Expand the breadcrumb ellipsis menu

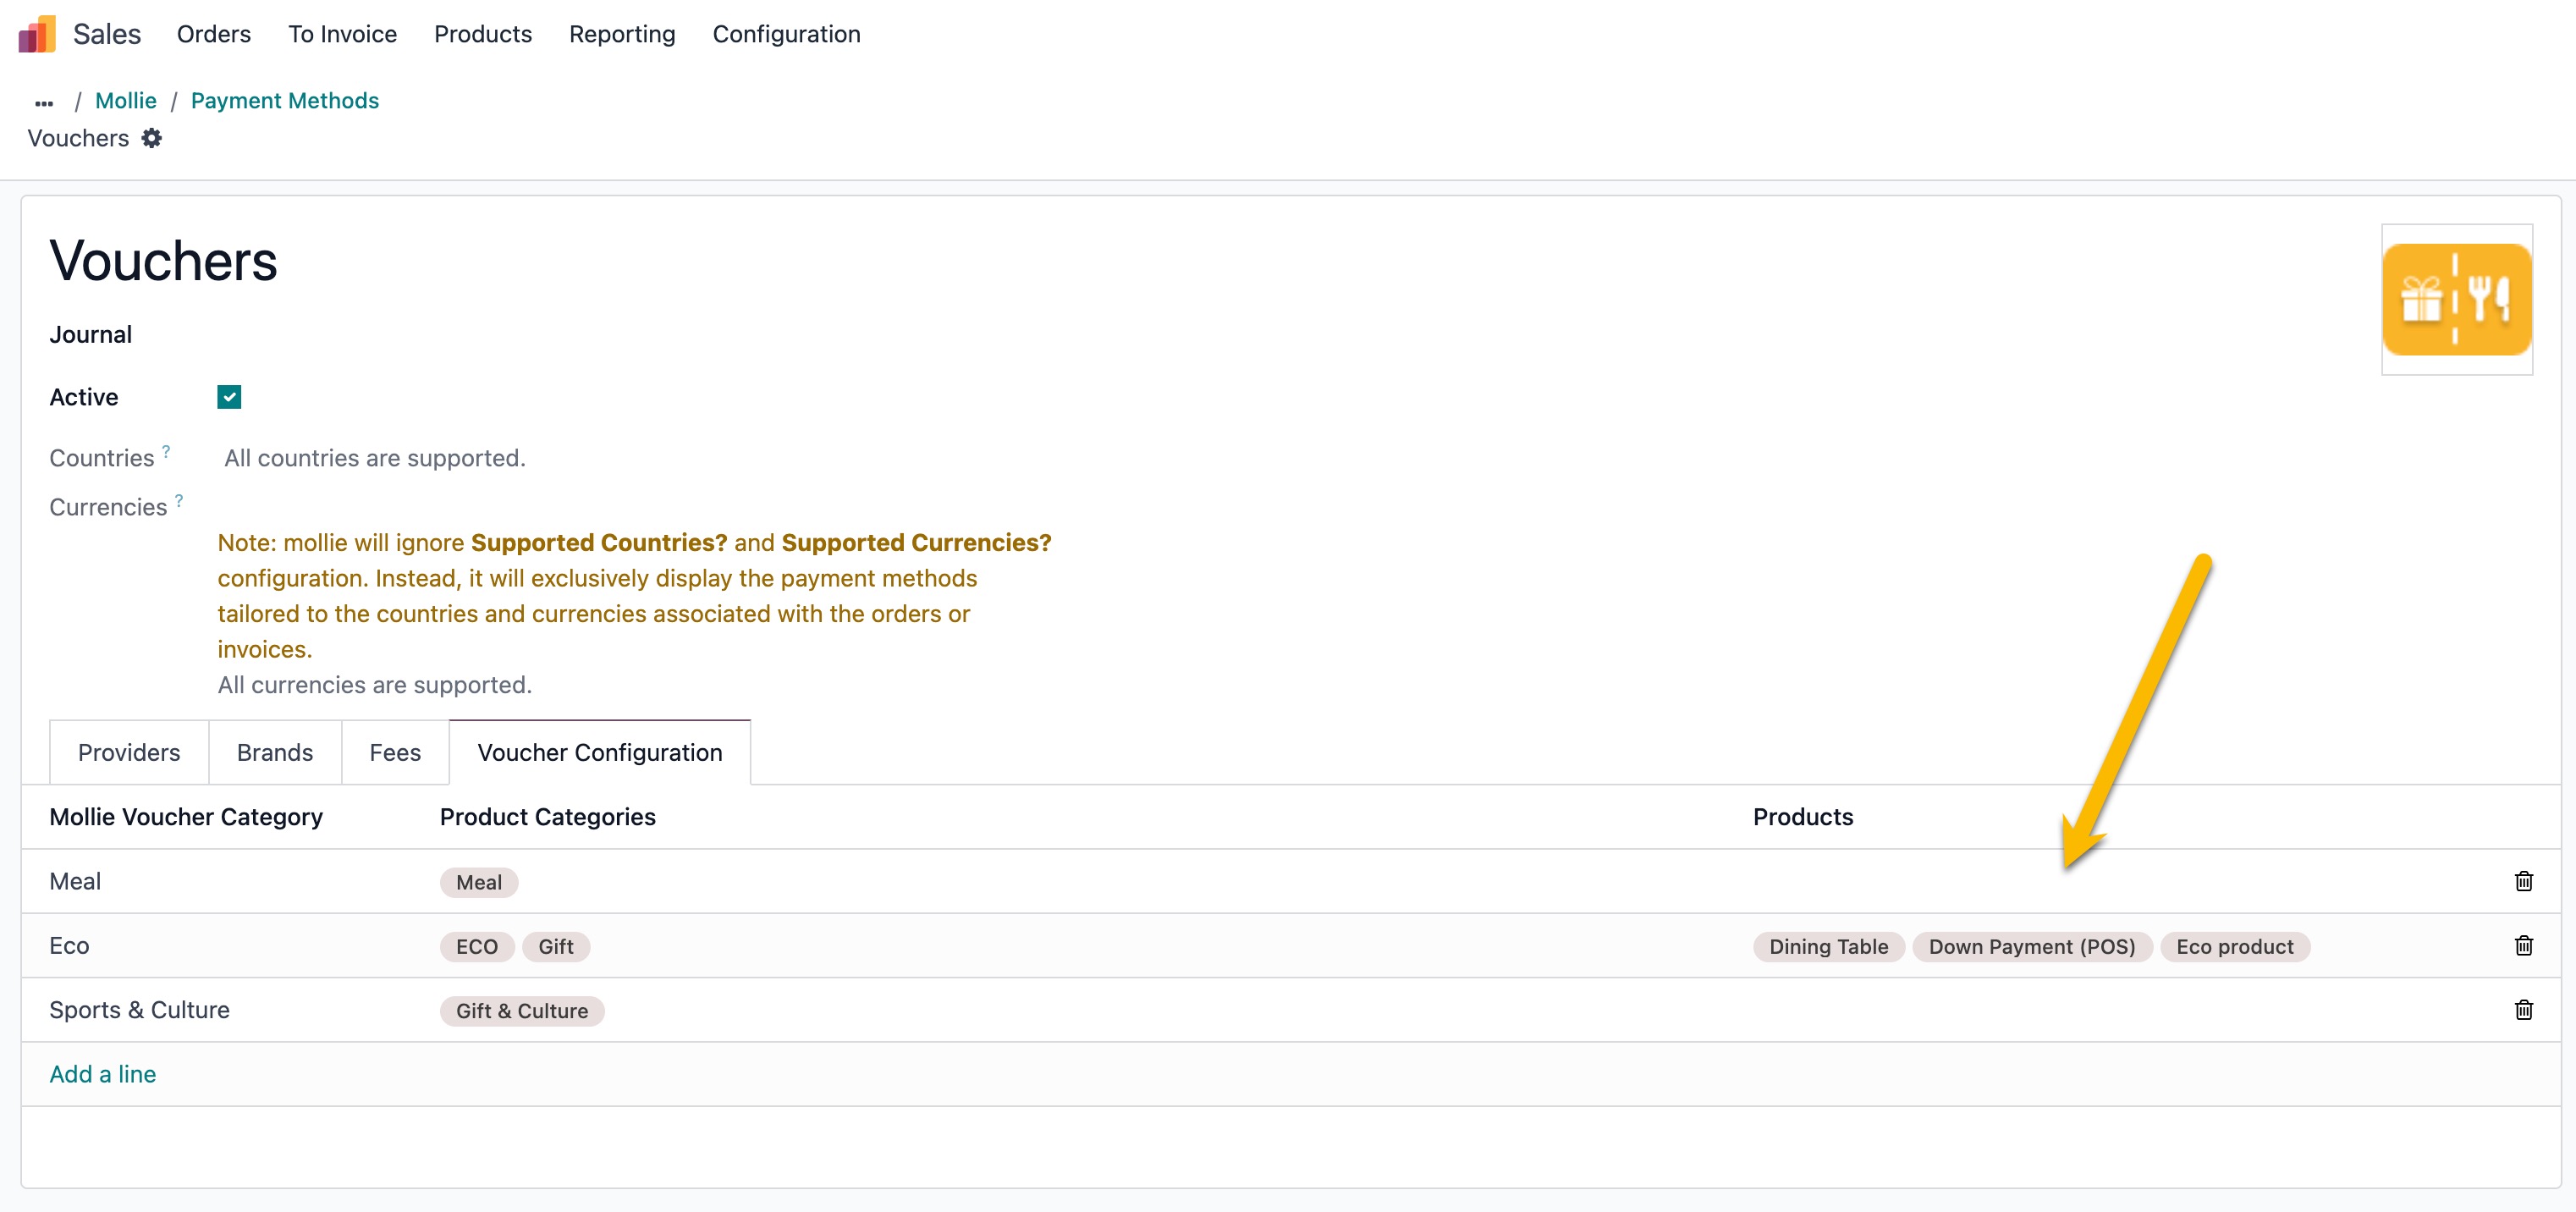coord(44,102)
